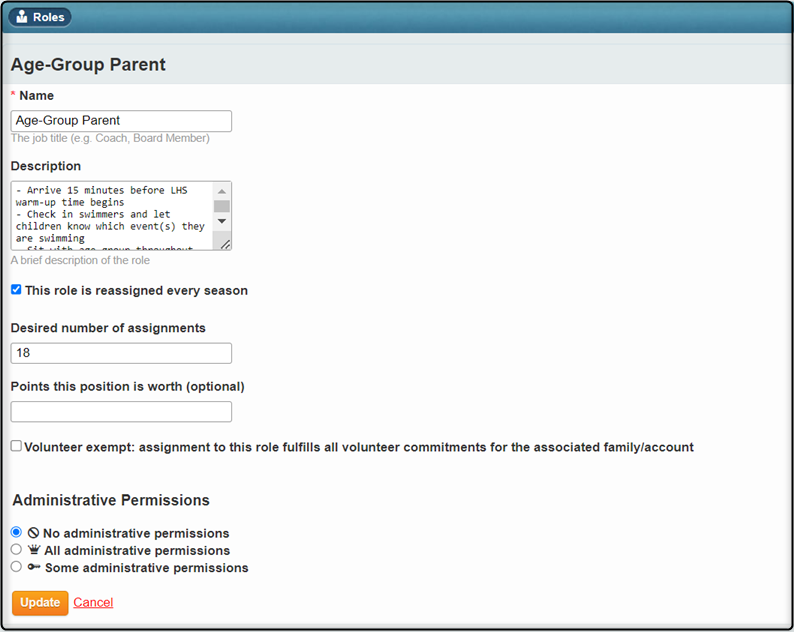Click the 'Desired number of assignments' label
Viewport: 794px width, 632px height.
(x=108, y=328)
